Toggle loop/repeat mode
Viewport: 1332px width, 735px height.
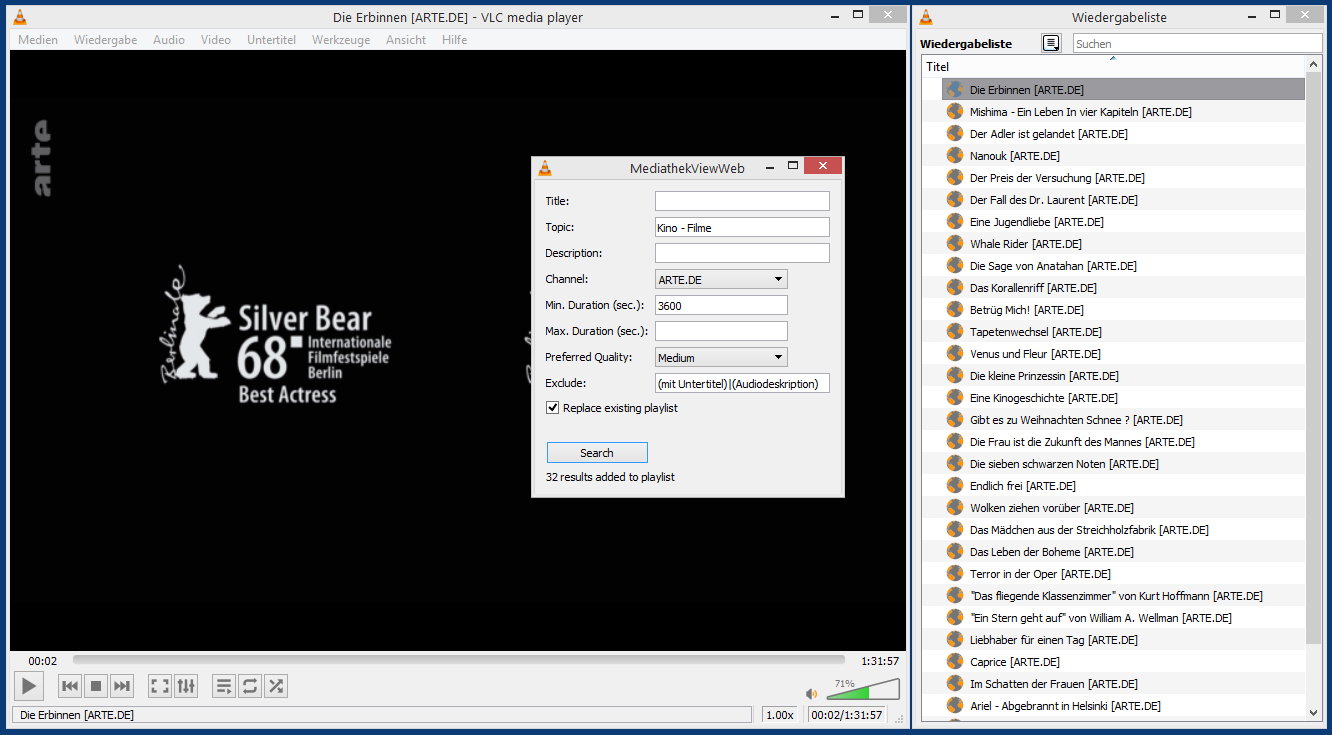point(250,686)
